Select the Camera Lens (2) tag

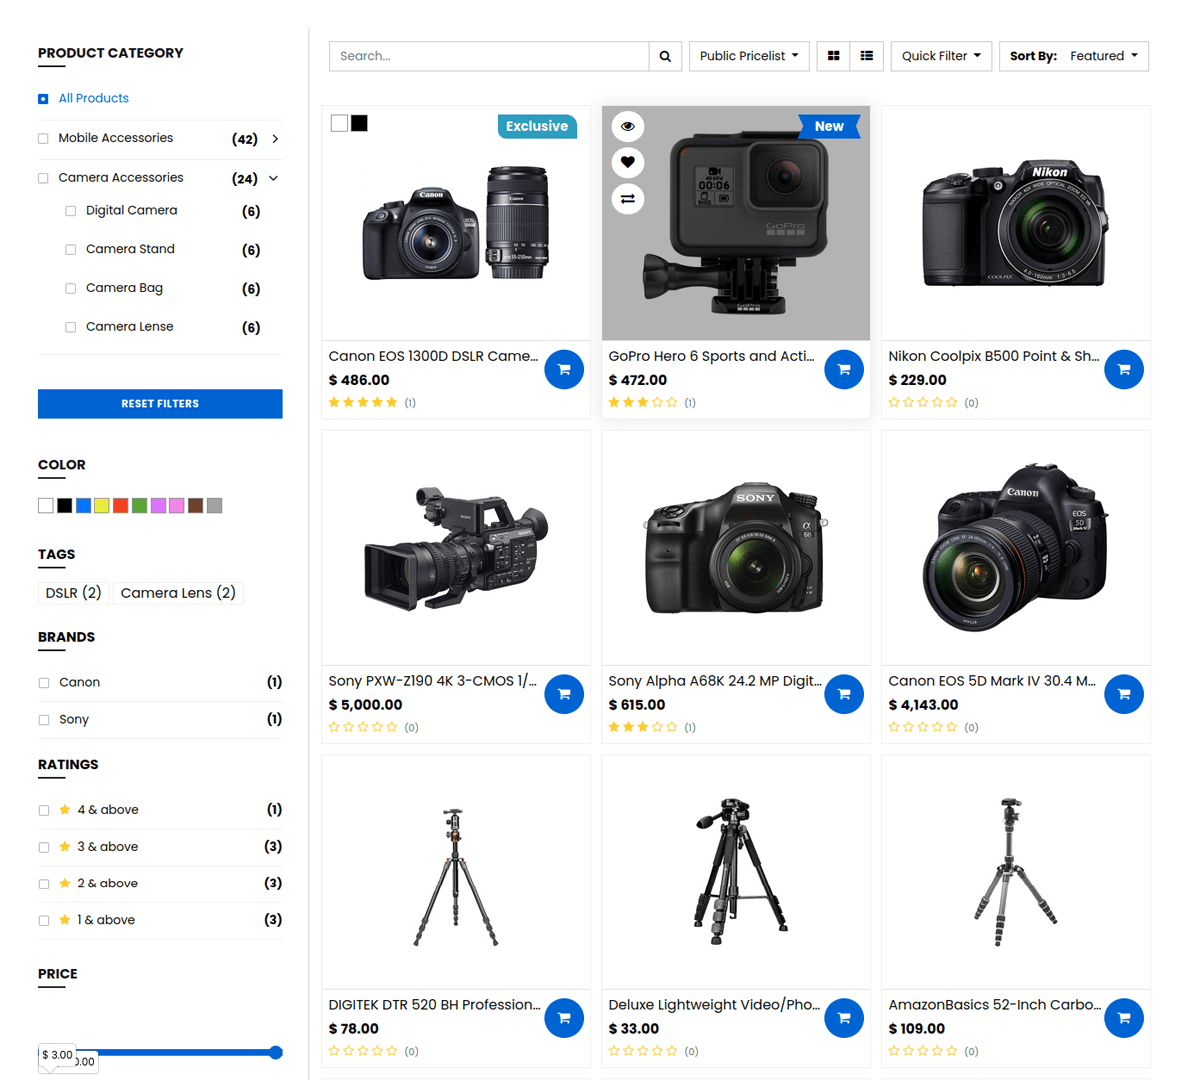(178, 593)
